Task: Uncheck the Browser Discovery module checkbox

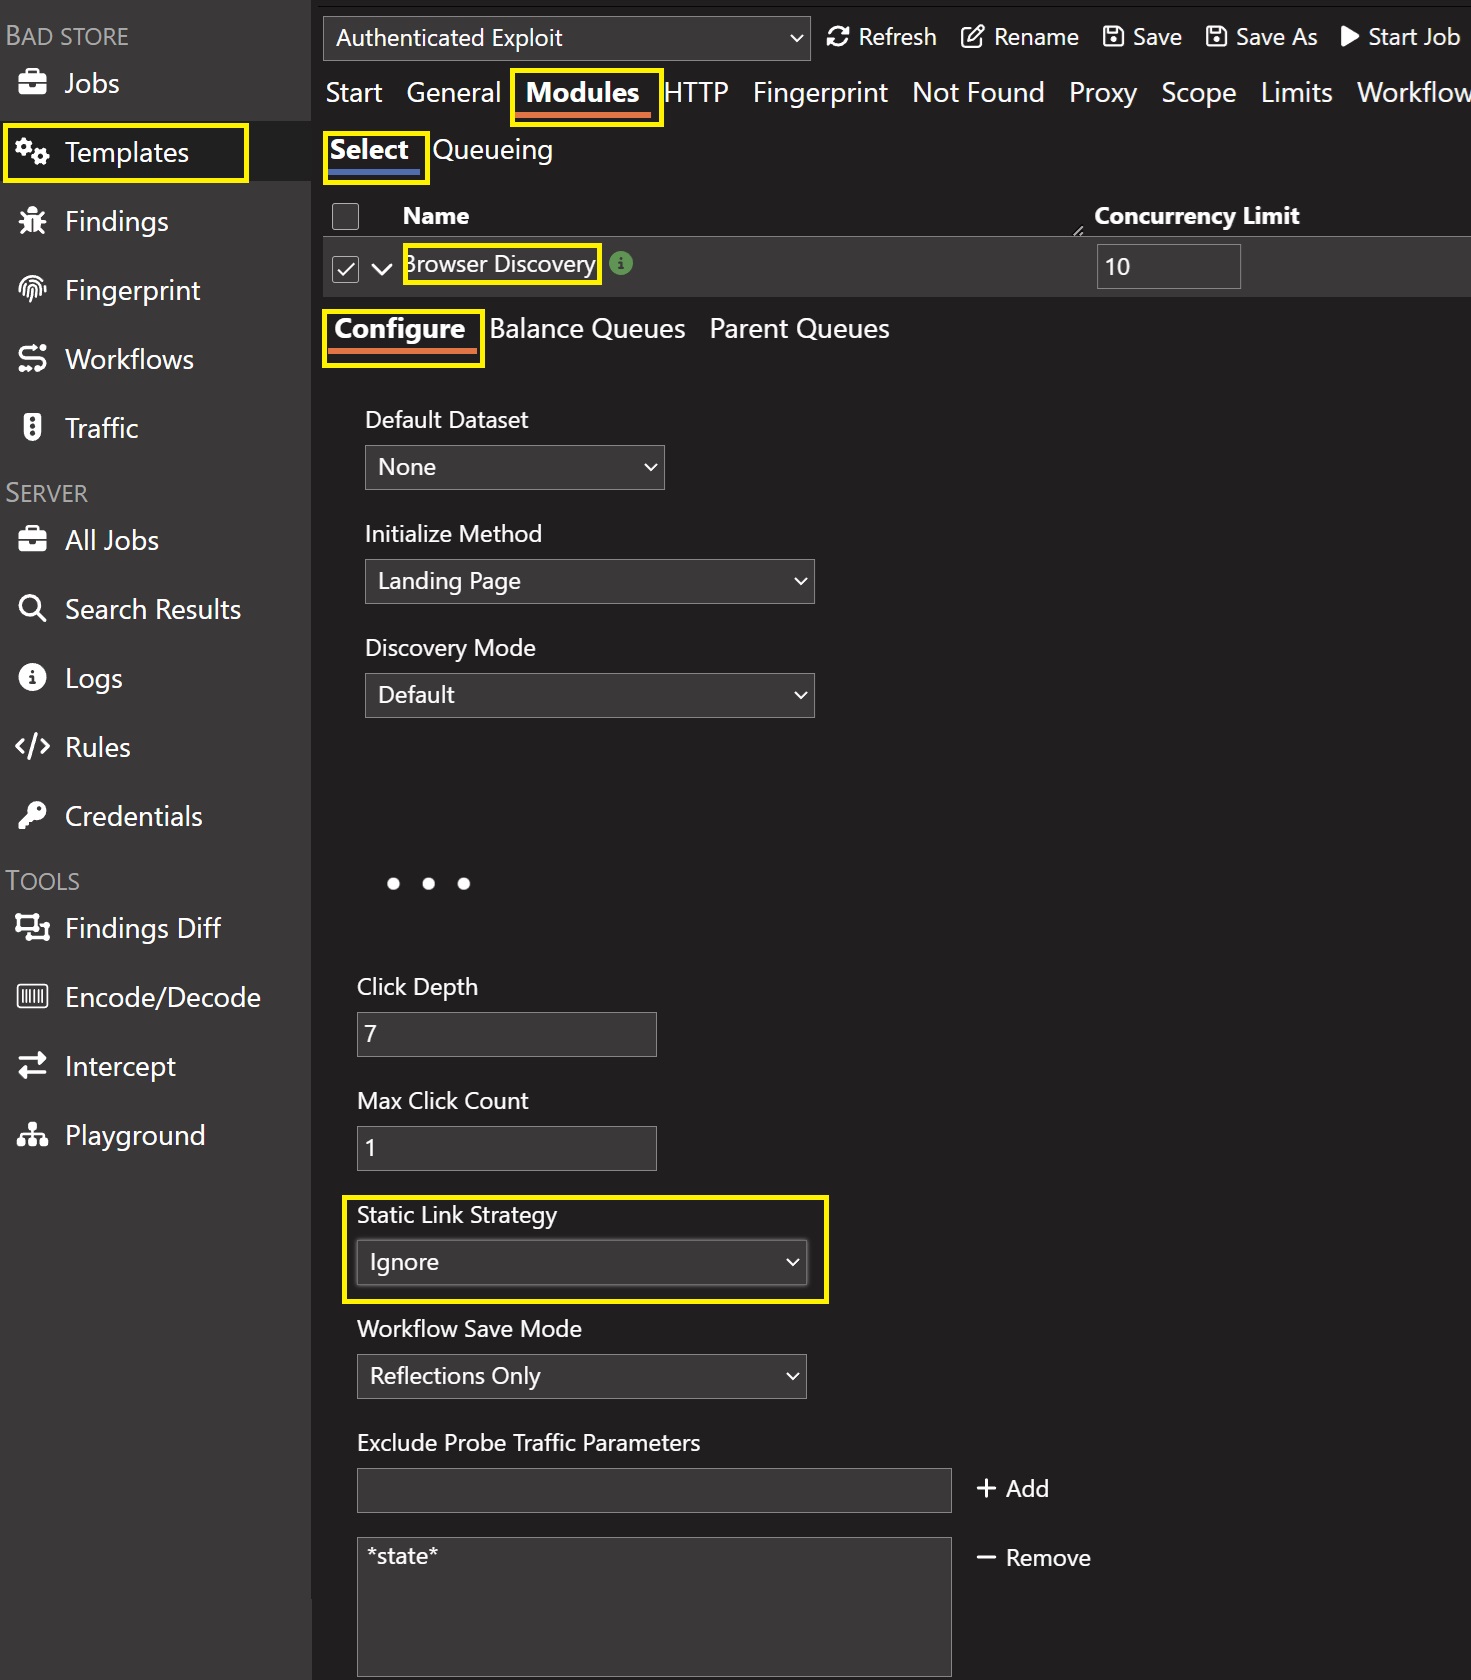Action: click(x=346, y=269)
